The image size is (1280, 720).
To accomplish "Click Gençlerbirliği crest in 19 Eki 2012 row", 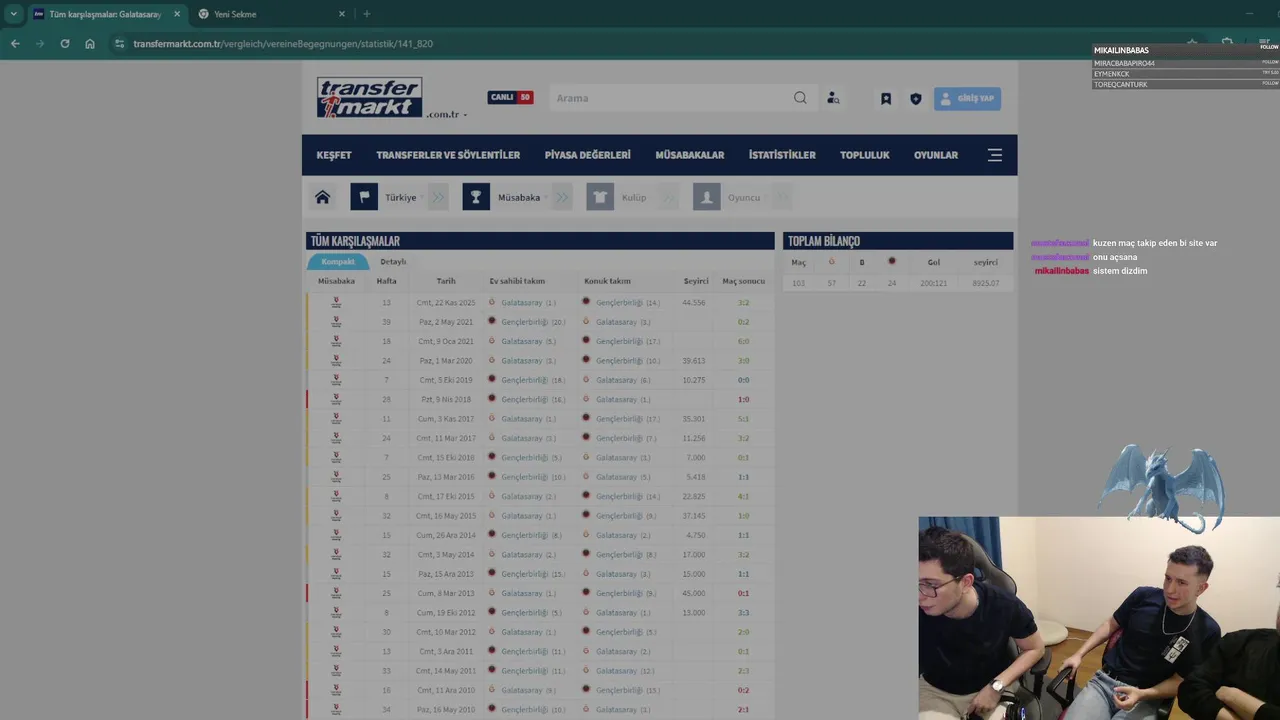I will pyautogui.click(x=492, y=612).
